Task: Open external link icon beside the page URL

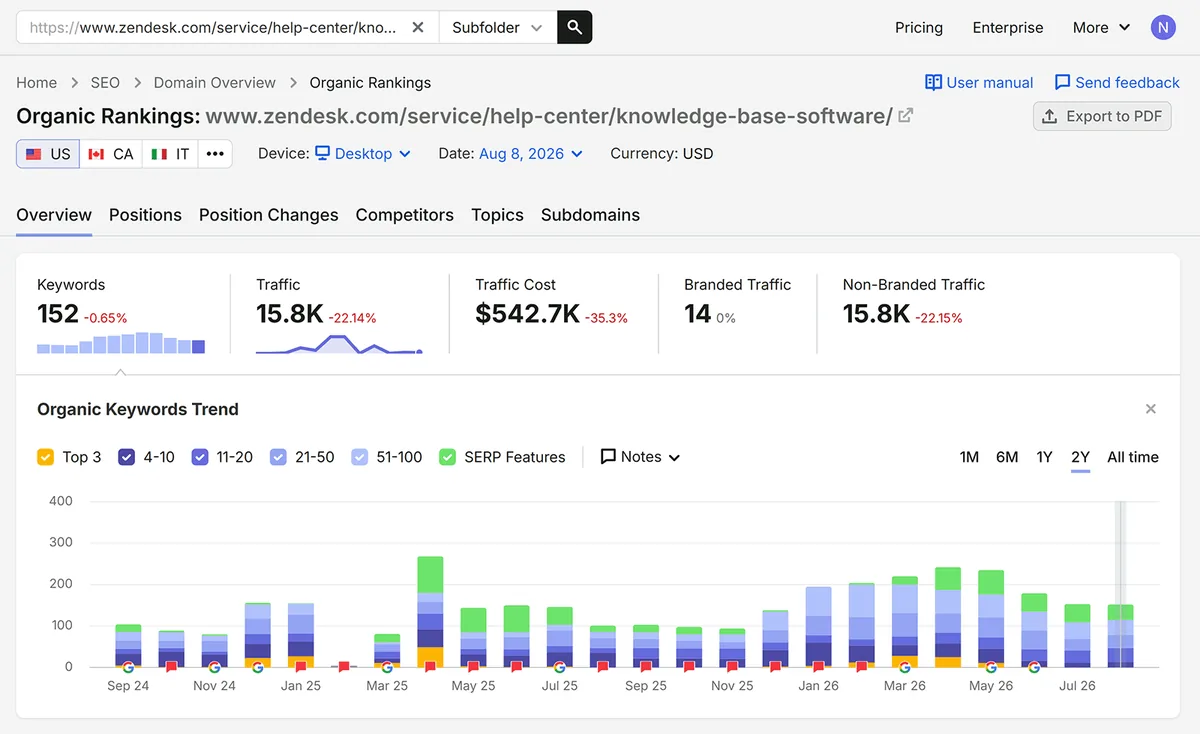Action: tap(906, 115)
